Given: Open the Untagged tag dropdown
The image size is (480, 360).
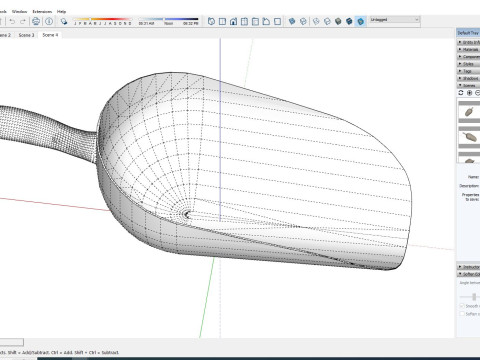Looking at the screenshot, I should (x=394, y=20).
